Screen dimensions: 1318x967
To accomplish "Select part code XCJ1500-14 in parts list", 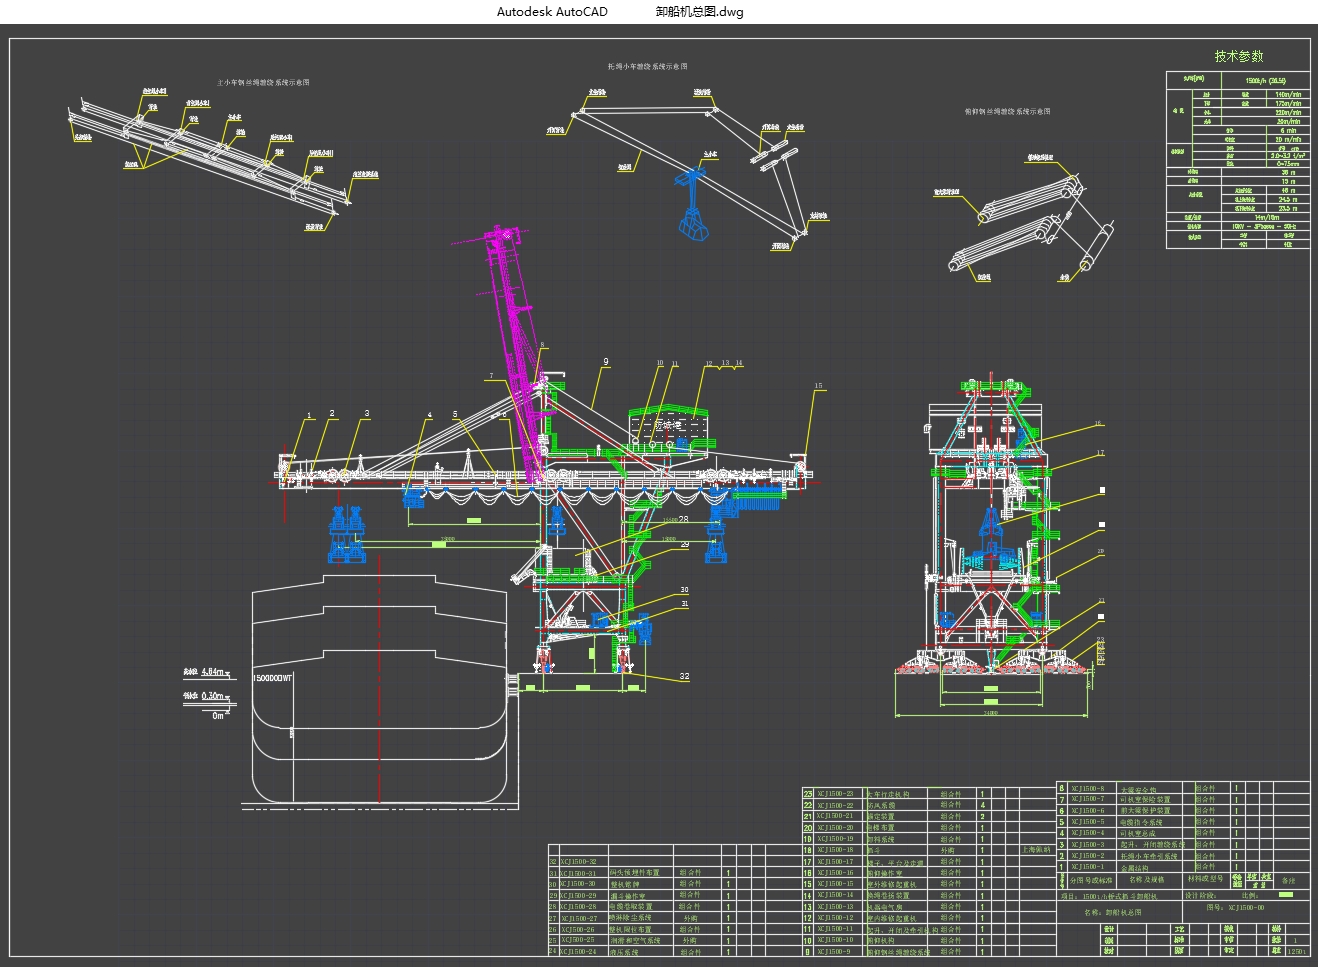I will pyautogui.click(x=835, y=895).
